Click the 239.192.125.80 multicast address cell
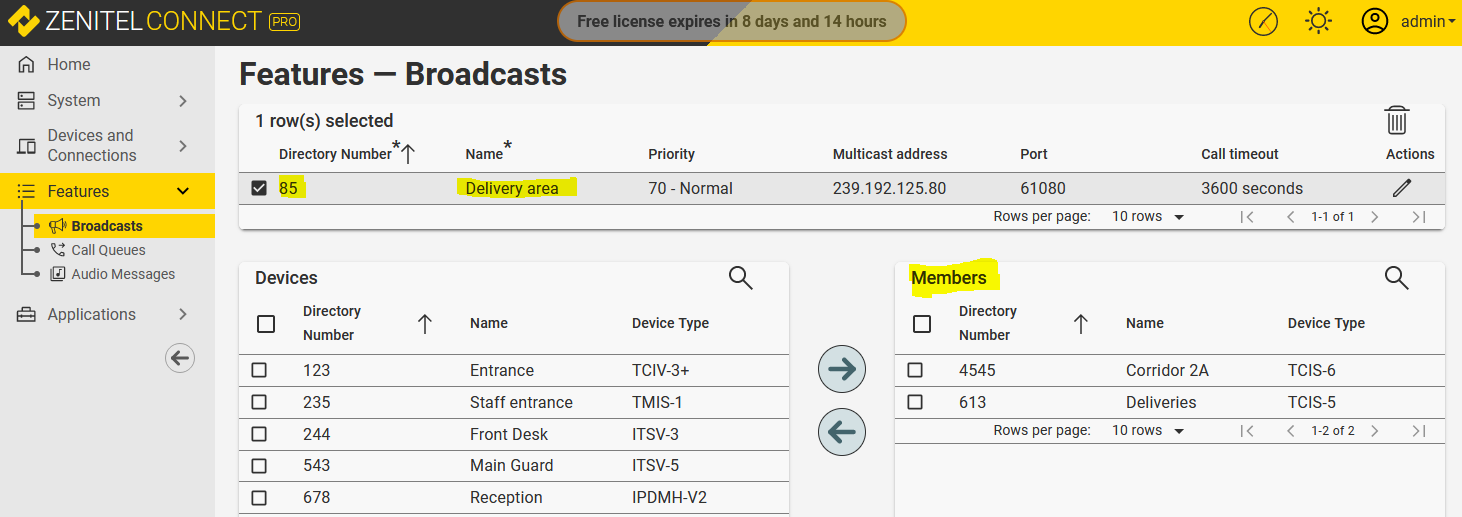1462x517 pixels. click(x=890, y=188)
